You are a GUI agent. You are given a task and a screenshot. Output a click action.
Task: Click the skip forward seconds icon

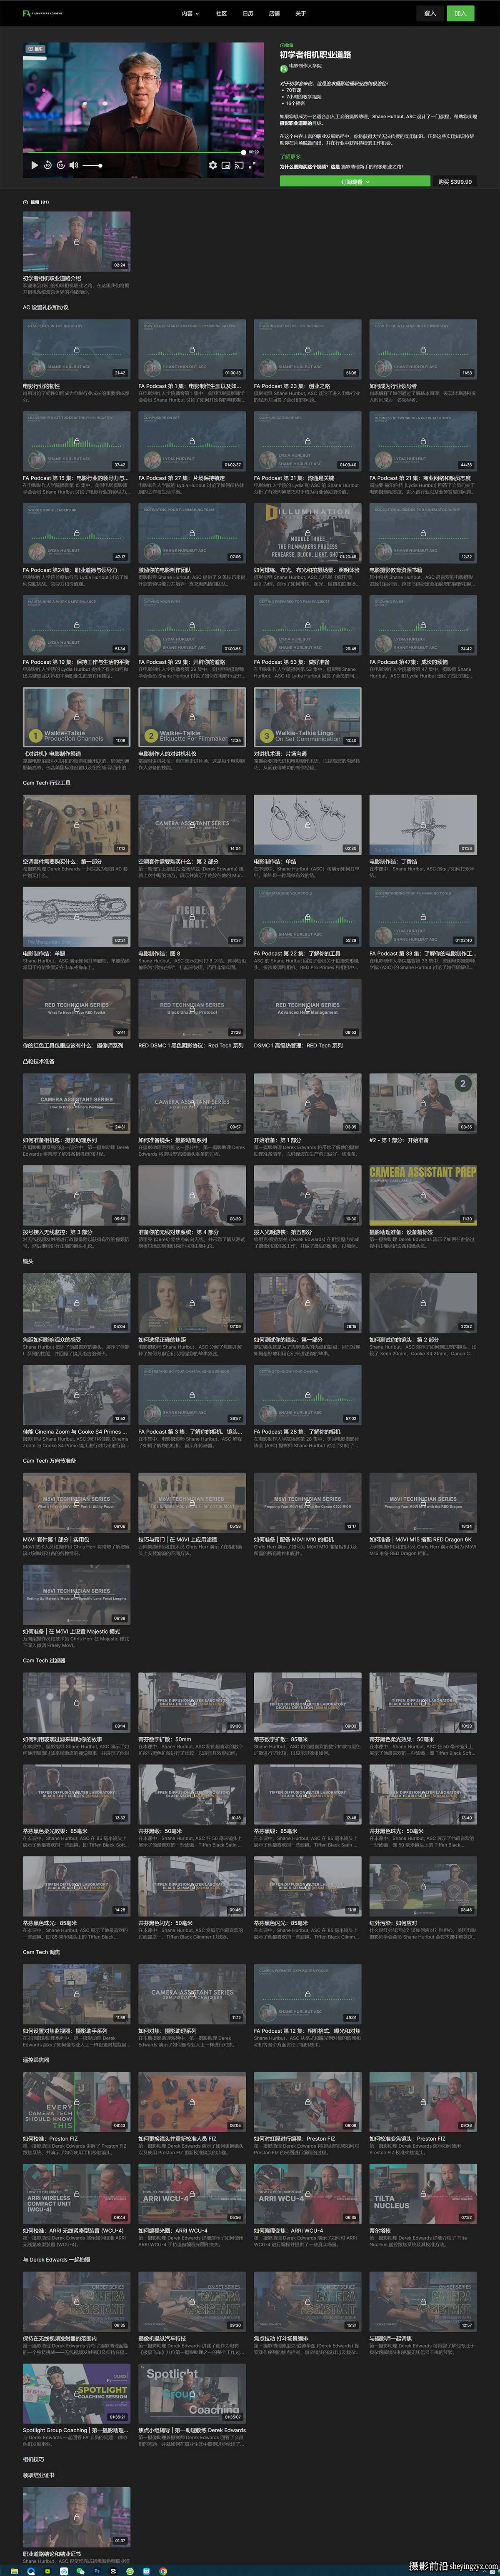[x=61, y=165]
